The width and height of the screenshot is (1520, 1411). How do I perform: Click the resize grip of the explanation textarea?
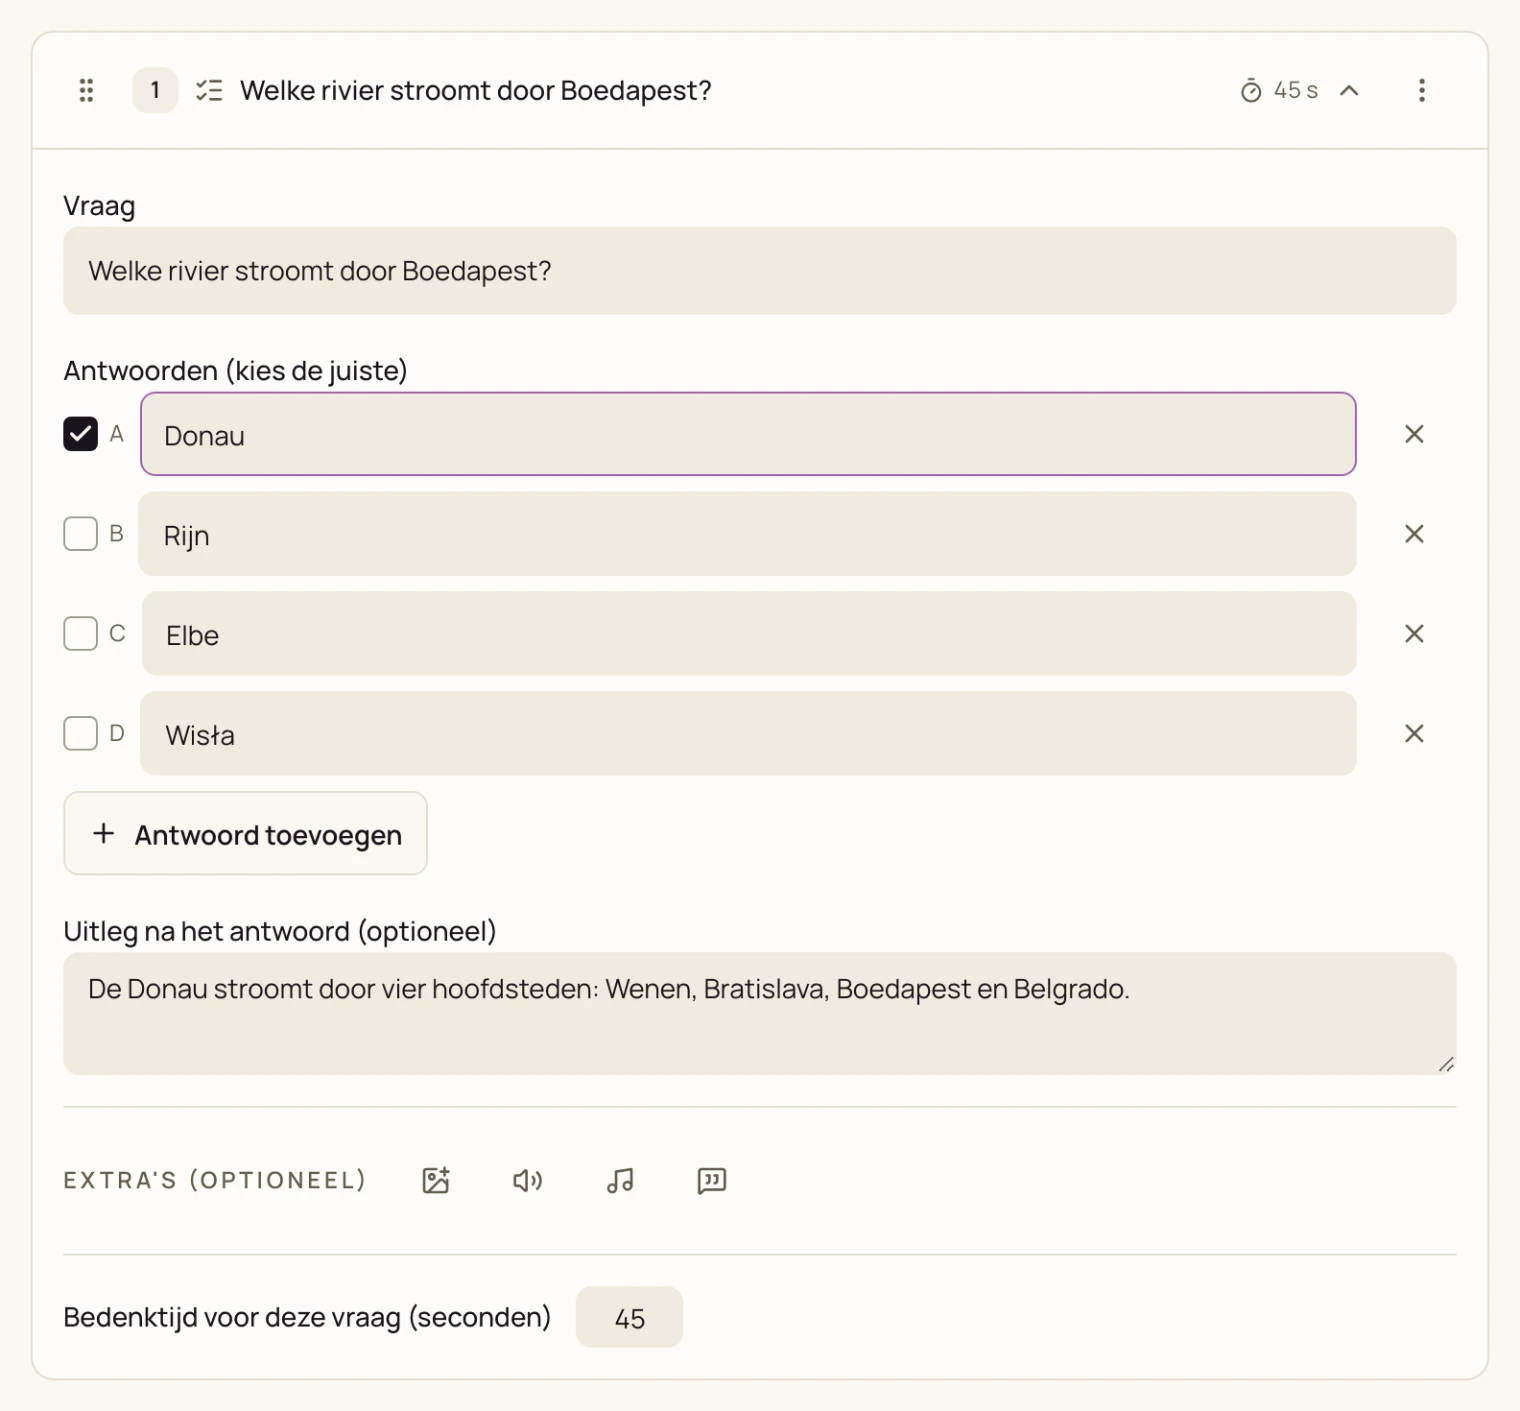[x=1446, y=1065]
